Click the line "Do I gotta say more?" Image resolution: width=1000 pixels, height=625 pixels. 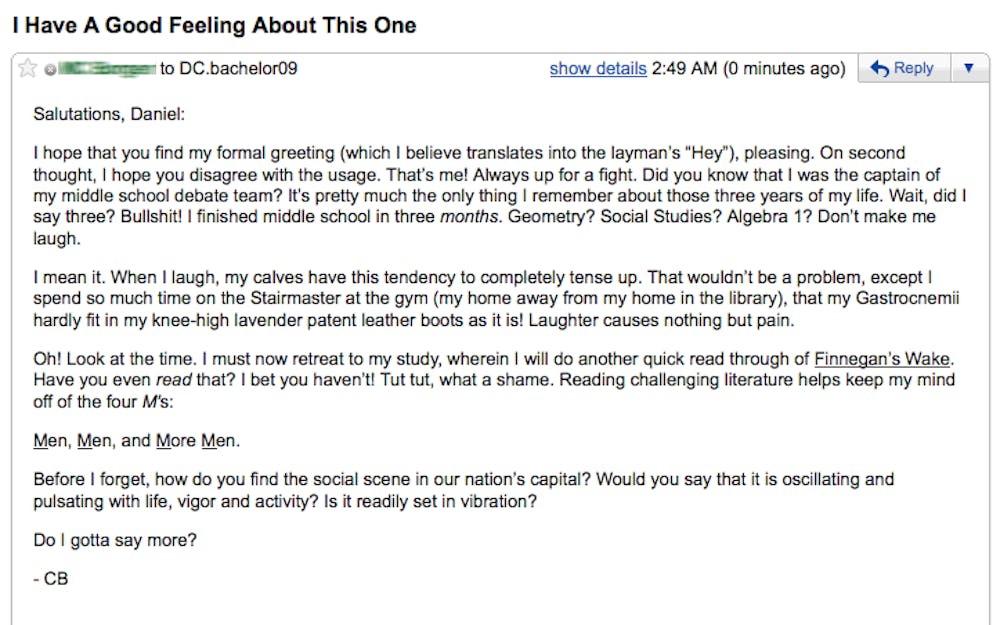[x=115, y=541]
